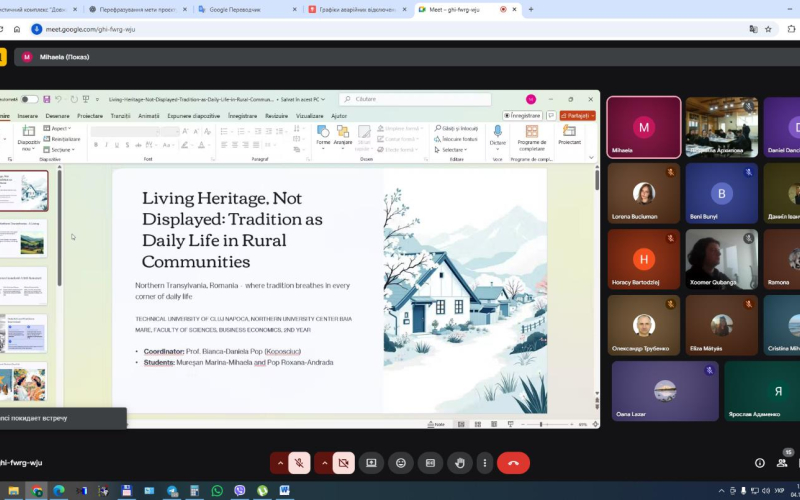Viewport: 800px width, 500px height.
Task: Click the Partajați share button
Action: coord(577,115)
